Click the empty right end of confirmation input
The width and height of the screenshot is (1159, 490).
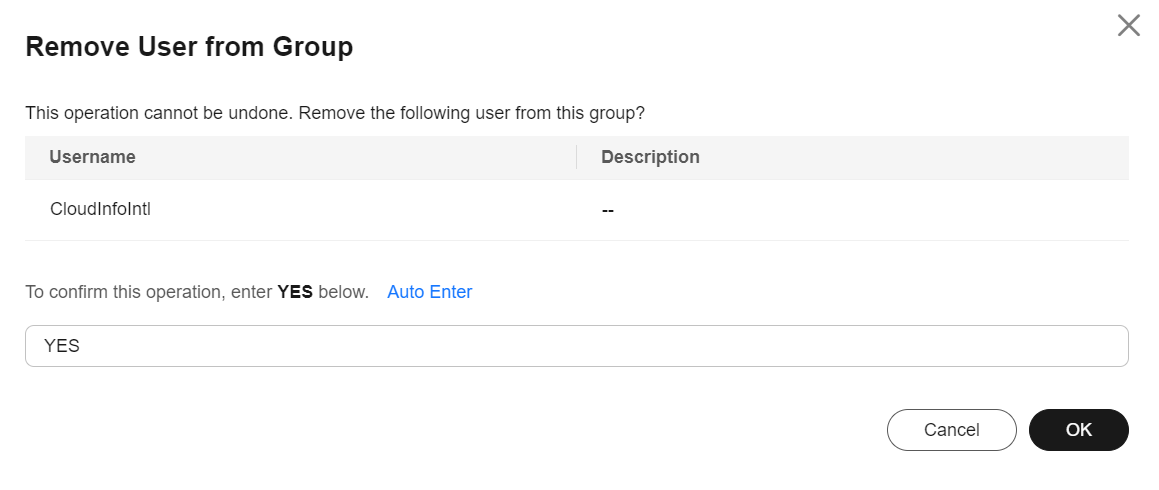(1050, 346)
